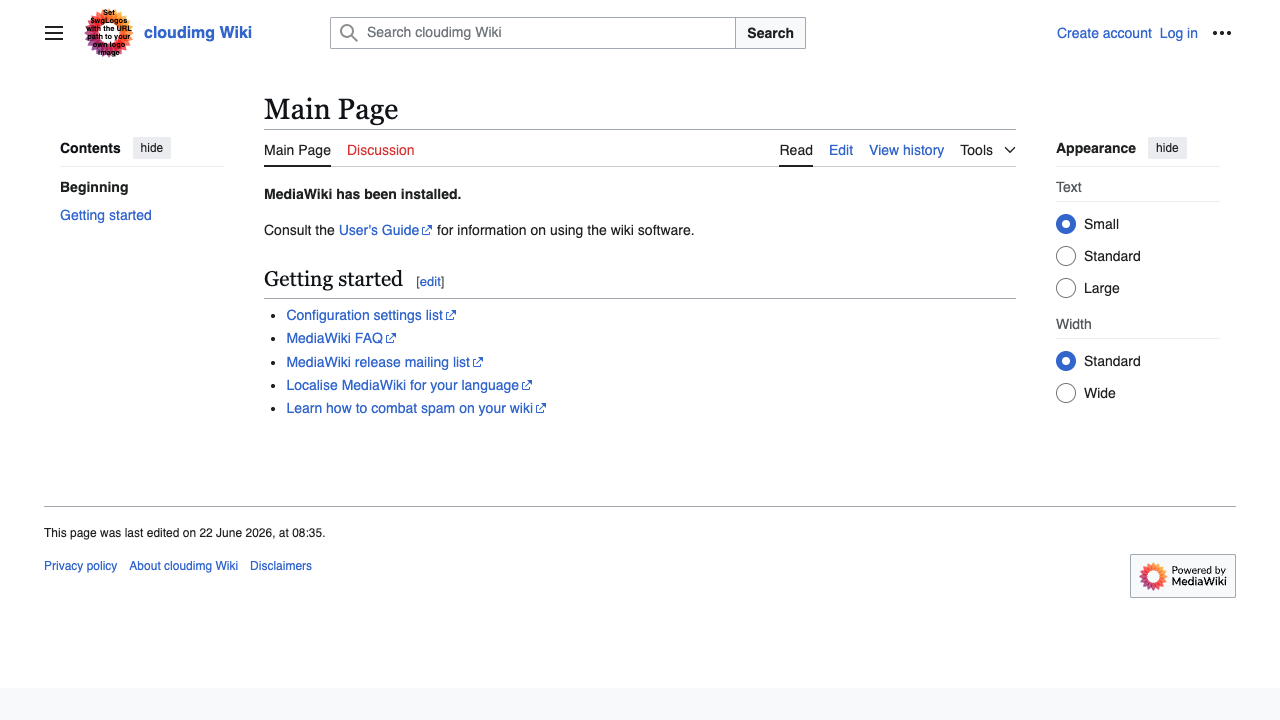This screenshot has width=1280, height=720.
Task: Click the cloudimg Wiki site title
Action: 198,32
